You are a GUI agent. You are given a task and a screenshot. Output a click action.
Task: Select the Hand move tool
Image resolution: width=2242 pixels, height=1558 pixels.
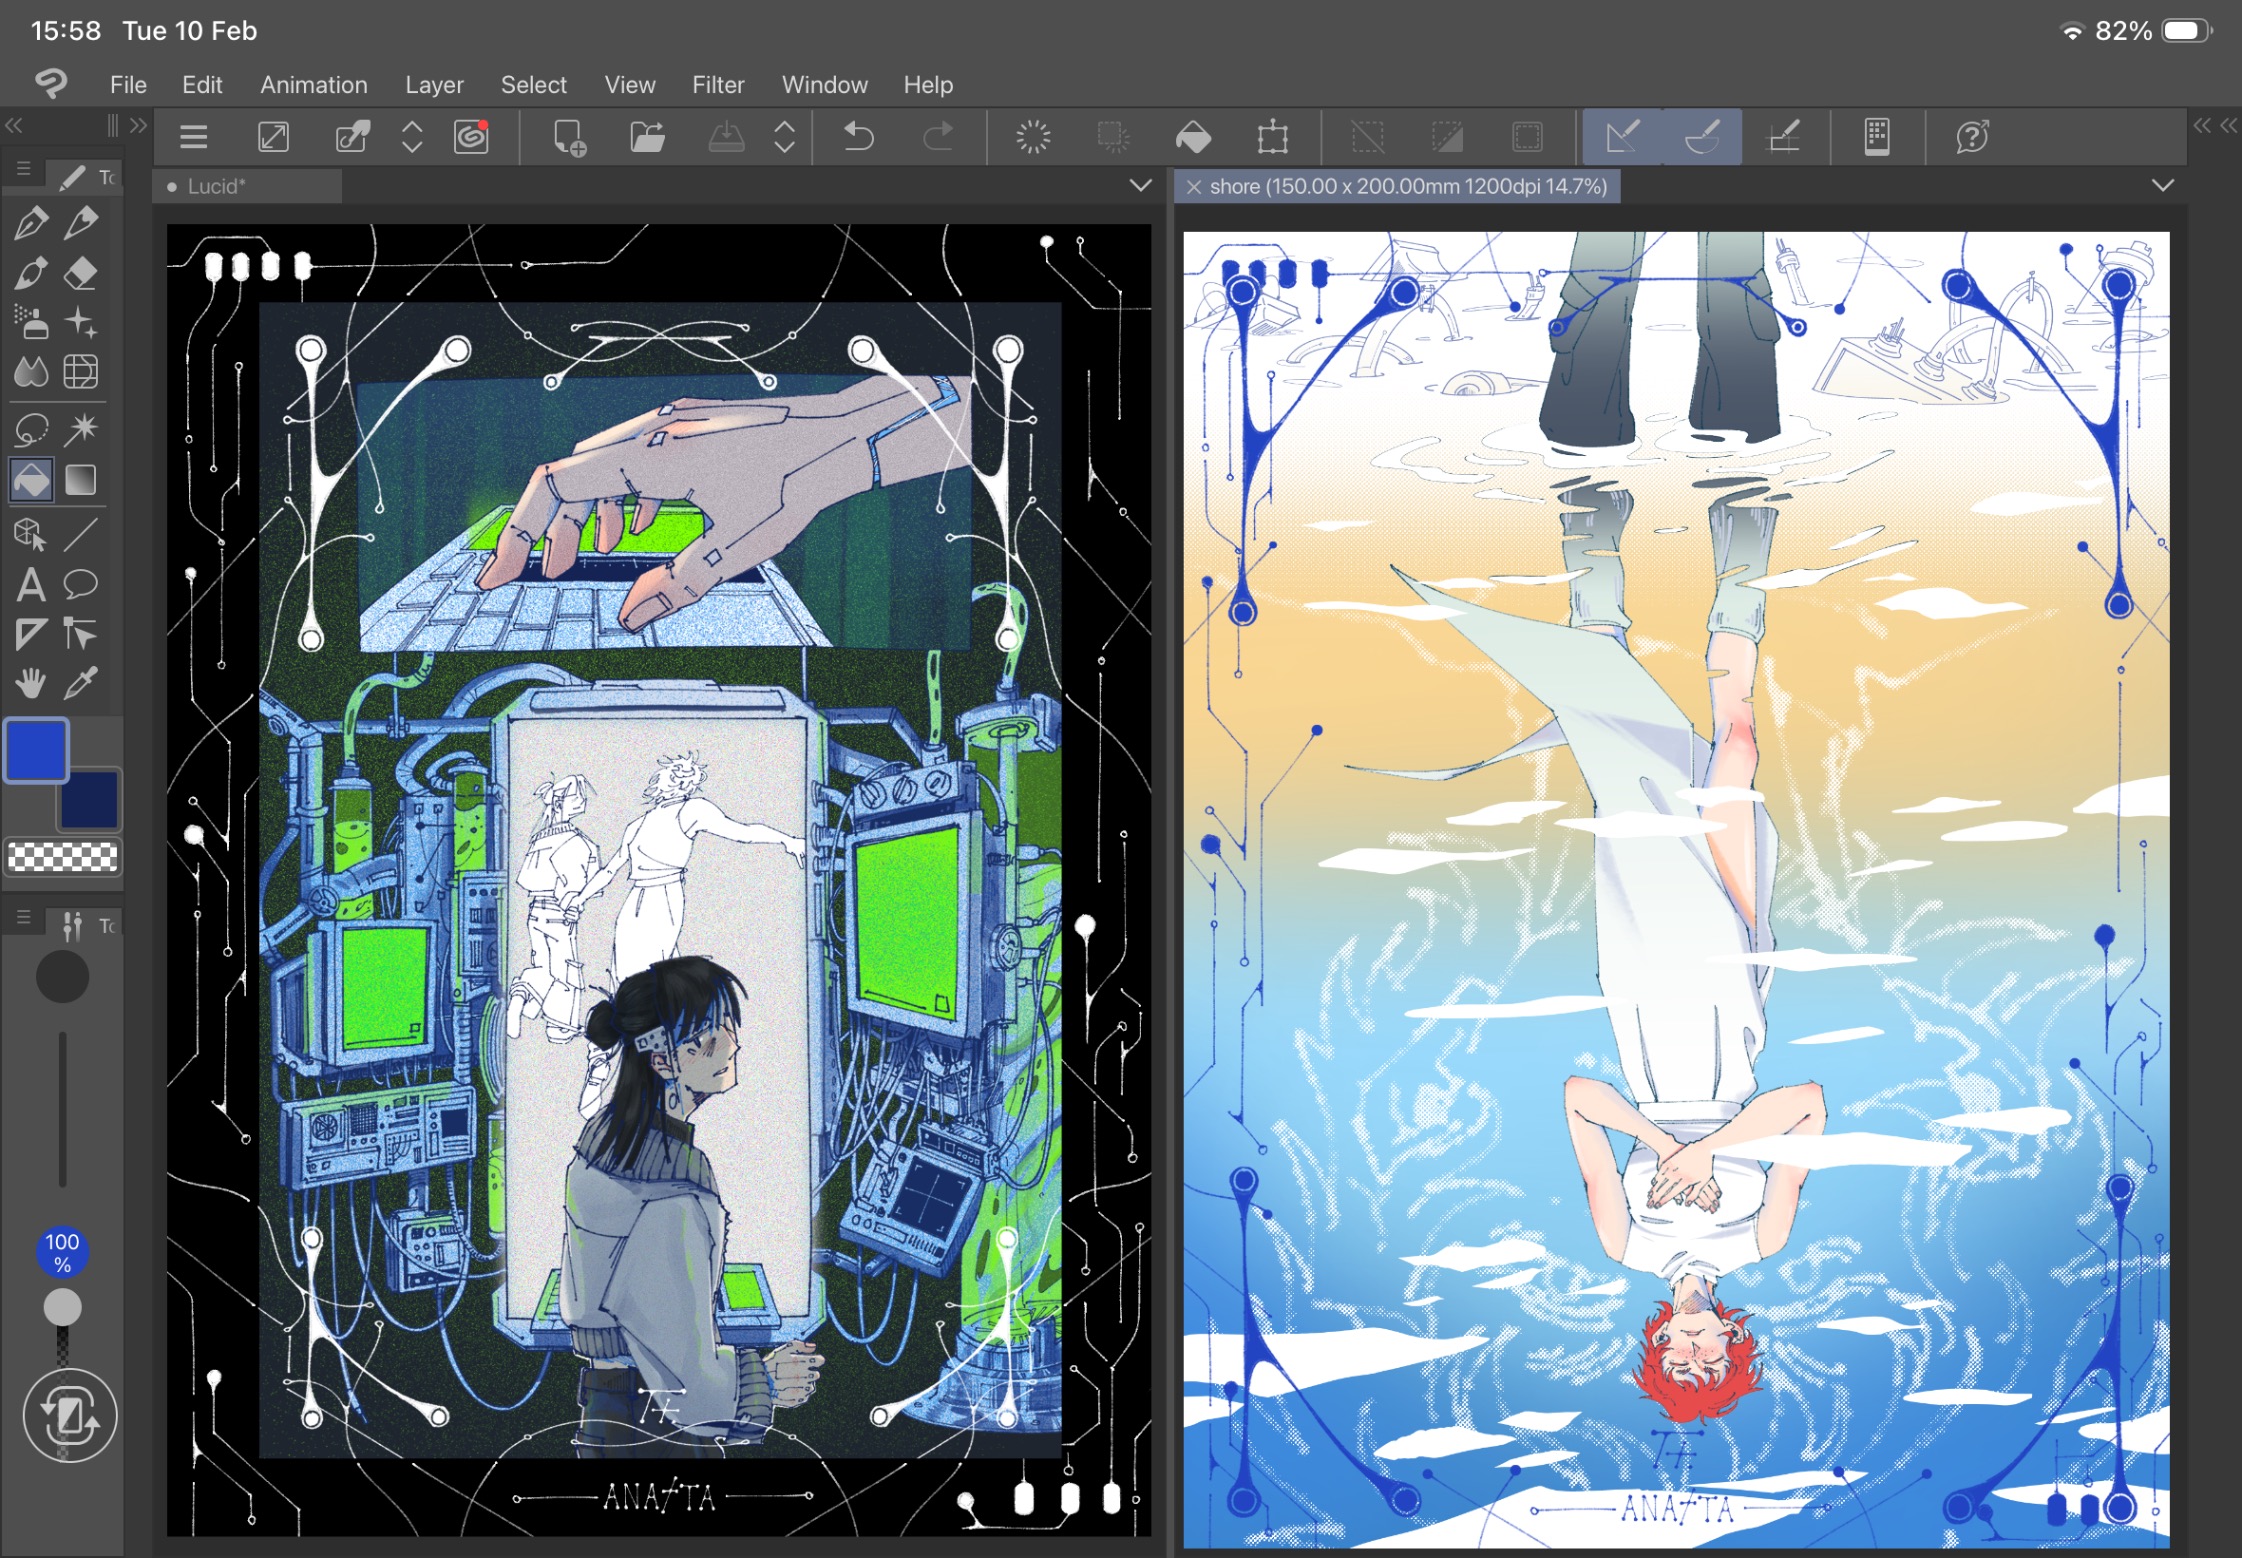(31, 683)
